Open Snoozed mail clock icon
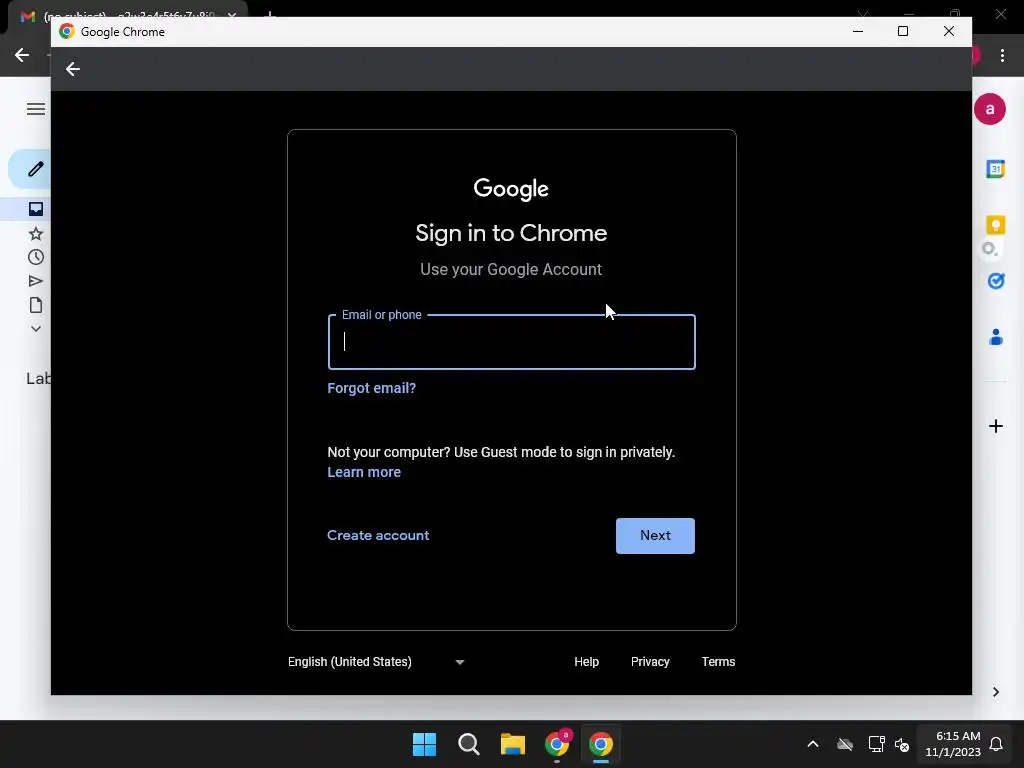The height and width of the screenshot is (768, 1024). point(36,257)
